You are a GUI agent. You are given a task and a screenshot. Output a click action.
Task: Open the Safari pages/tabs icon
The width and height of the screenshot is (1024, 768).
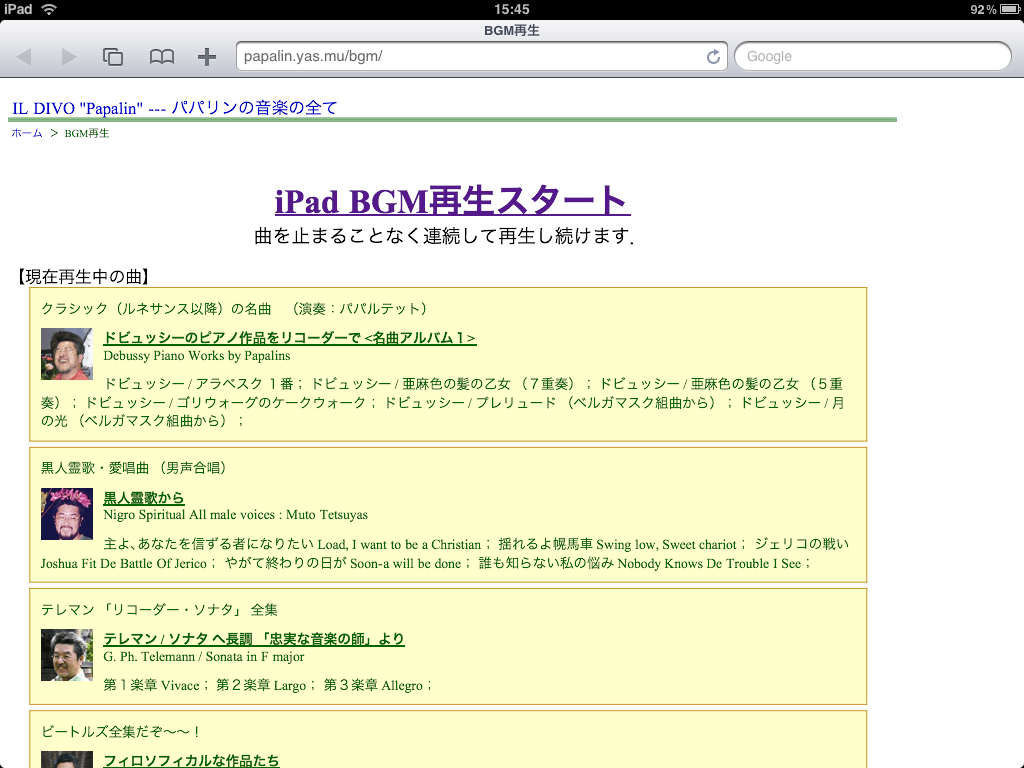(x=113, y=57)
